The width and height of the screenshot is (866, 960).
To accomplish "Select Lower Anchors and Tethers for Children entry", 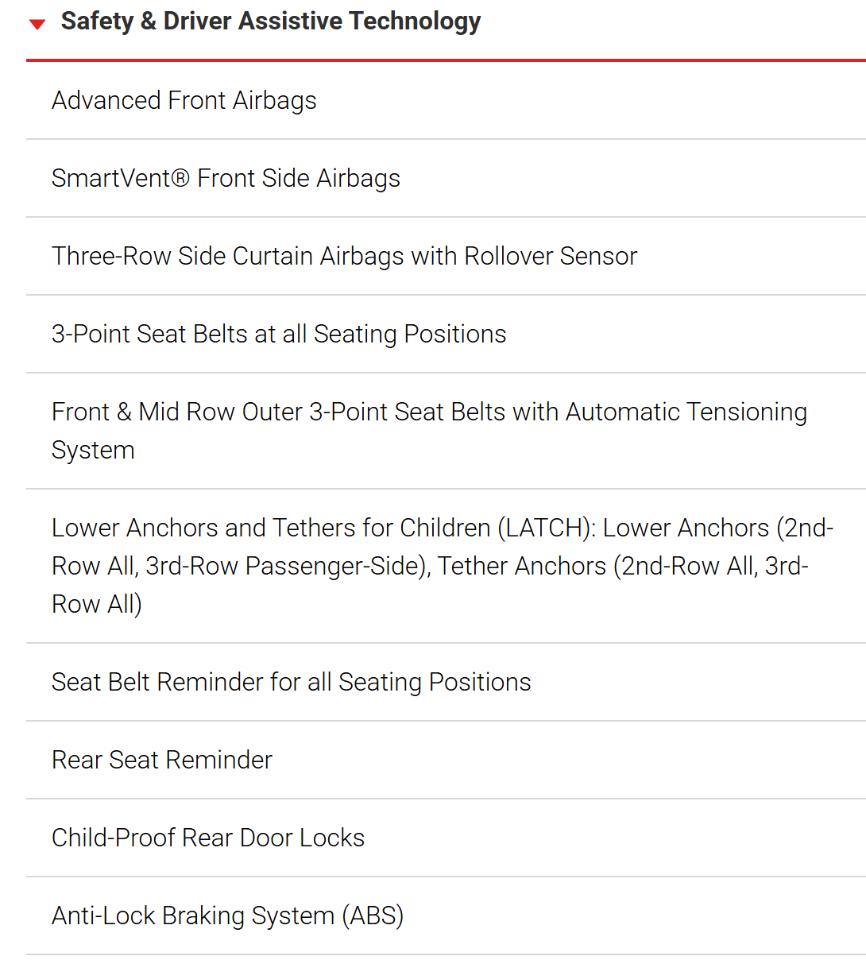I will [x=446, y=566].
